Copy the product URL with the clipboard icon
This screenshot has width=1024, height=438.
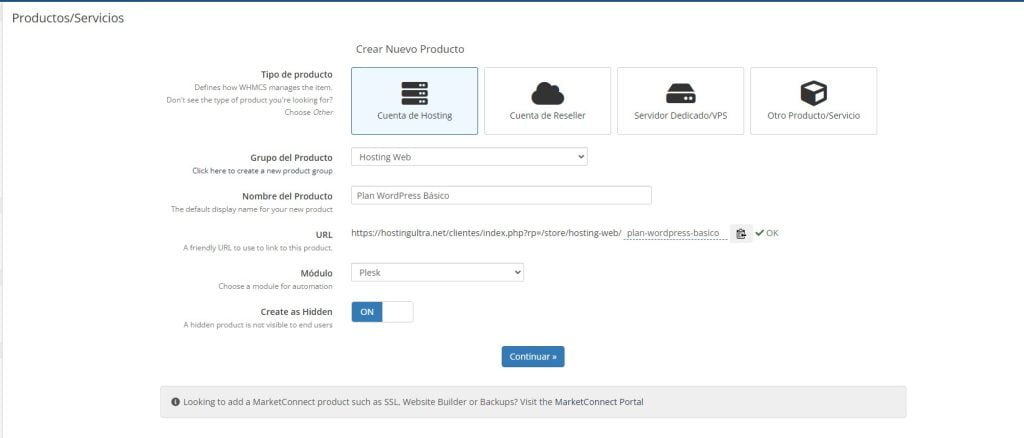pos(741,233)
